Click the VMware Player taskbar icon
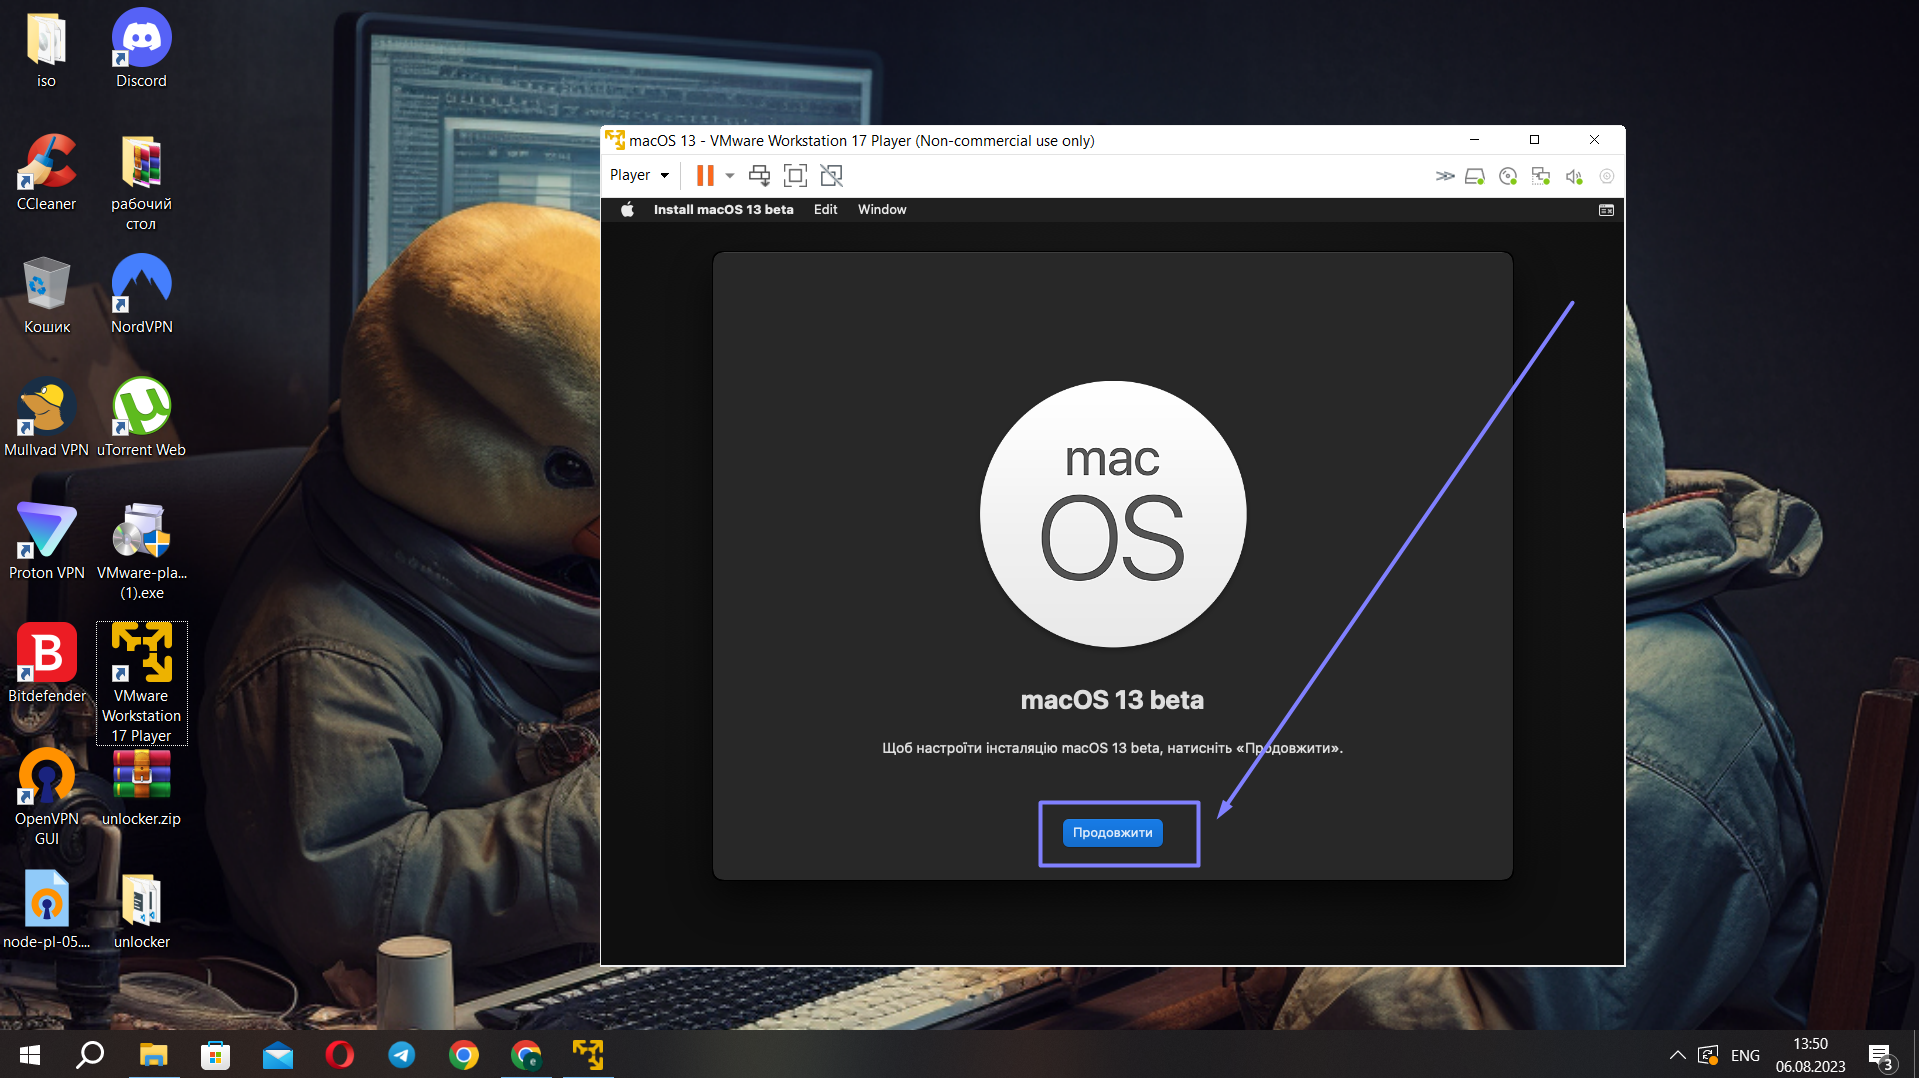The height and width of the screenshot is (1078, 1919). [588, 1055]
